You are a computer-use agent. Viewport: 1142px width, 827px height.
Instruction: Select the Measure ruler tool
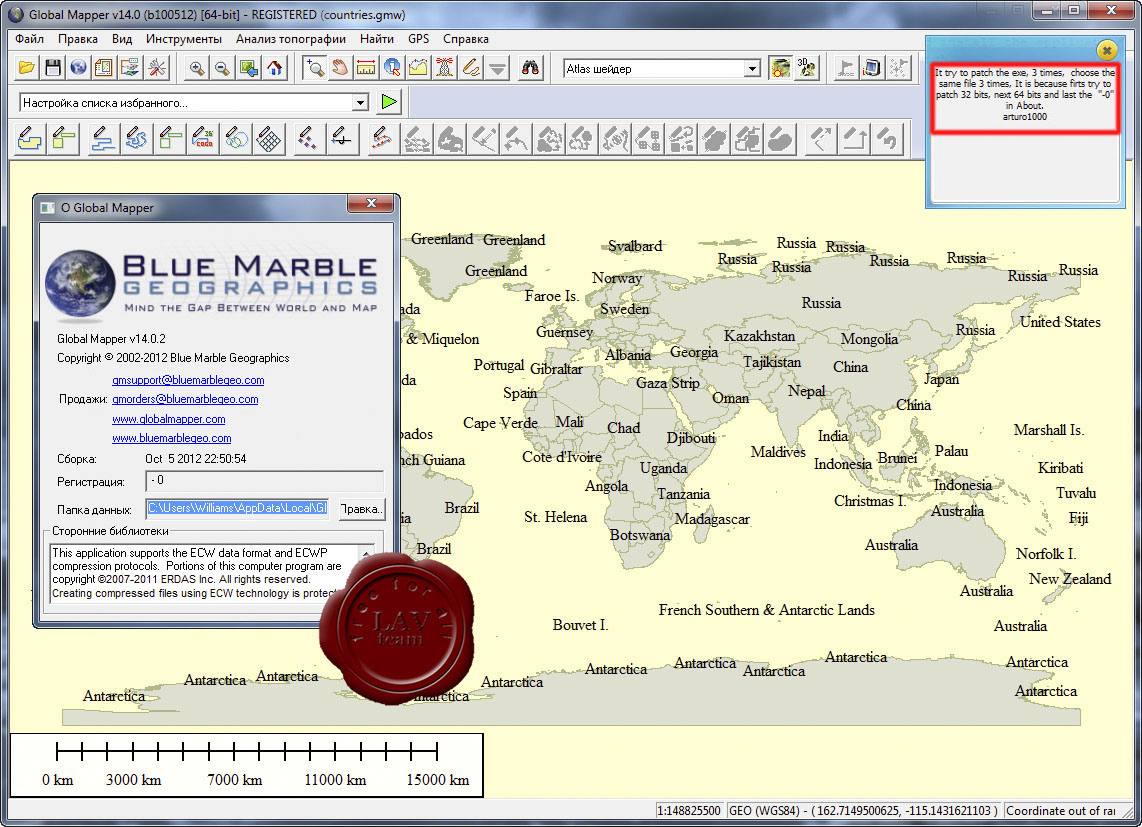(366, 68)
